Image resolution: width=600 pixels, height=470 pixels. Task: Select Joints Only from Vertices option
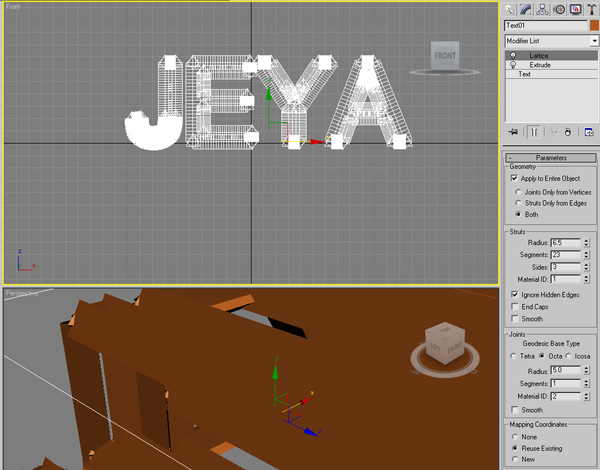pyautogui.click(x=518, y=192)
